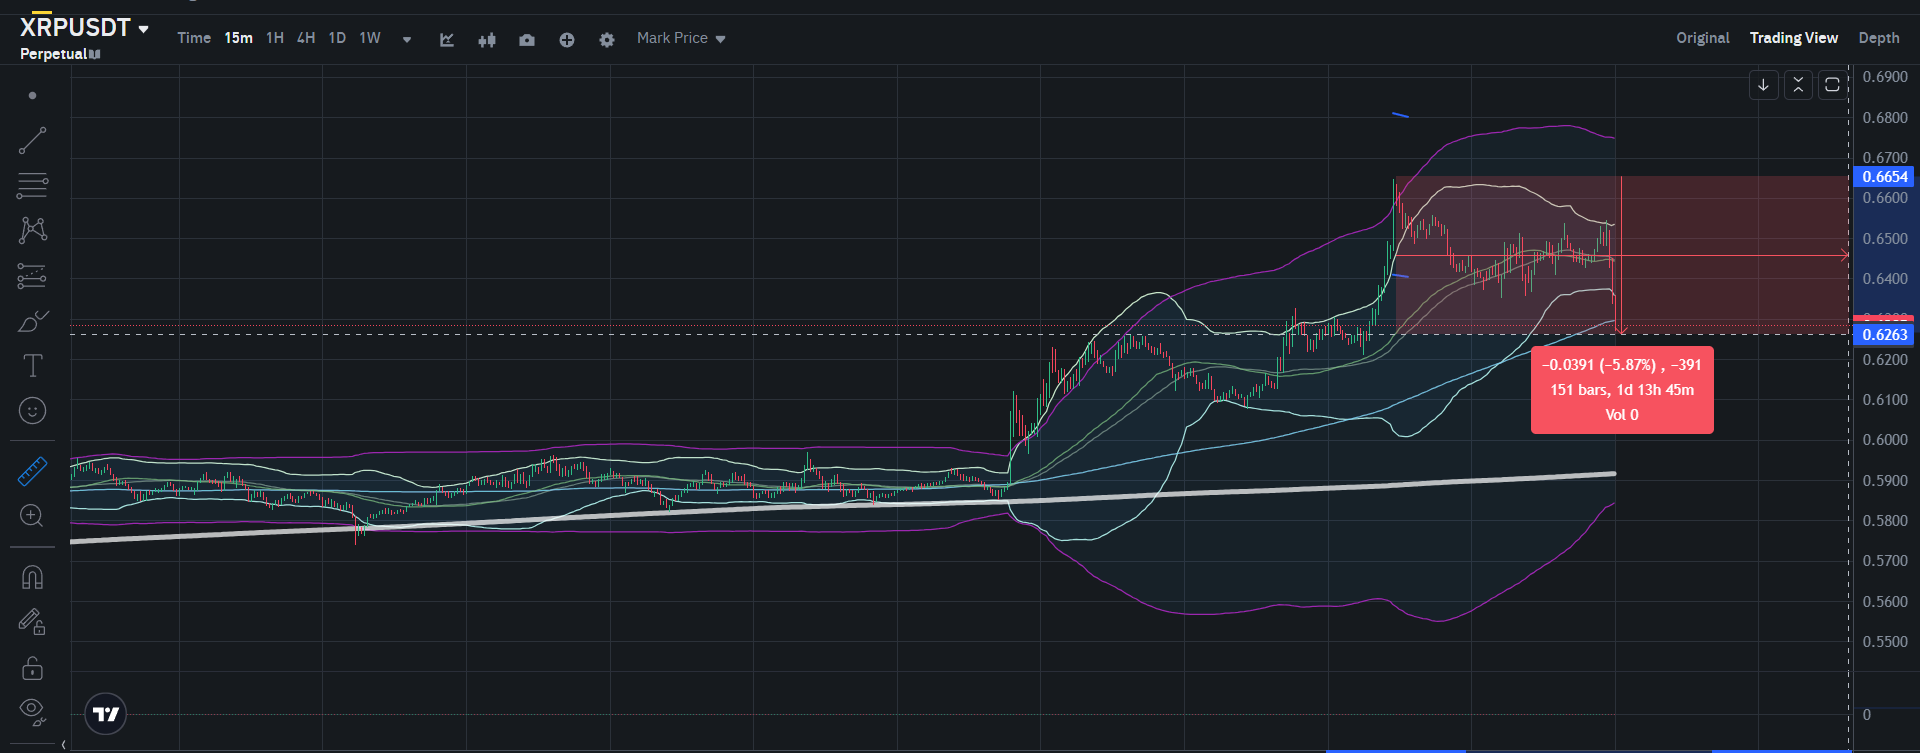Screen dimensions: 1920x753
Task: Click the circled plus add icon
Action: pyautogui.click(x=567, y=40)
